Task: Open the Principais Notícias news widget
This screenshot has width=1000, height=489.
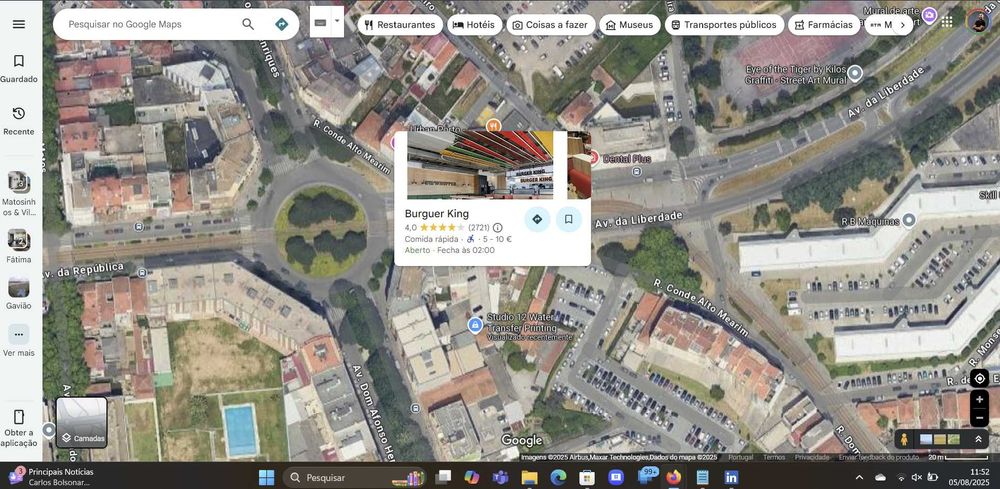Action: (x=51, y=477)
